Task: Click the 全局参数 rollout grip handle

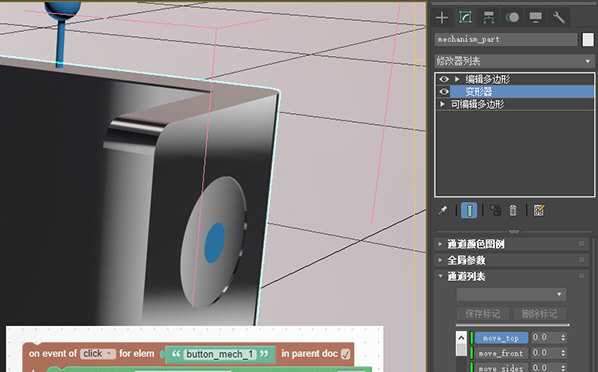Action: tap(582, 260)
